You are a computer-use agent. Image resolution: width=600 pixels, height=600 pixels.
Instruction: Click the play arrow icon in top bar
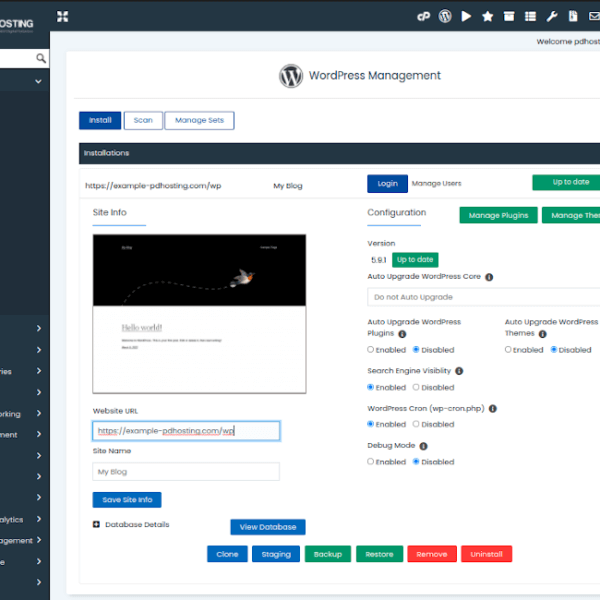466,16
